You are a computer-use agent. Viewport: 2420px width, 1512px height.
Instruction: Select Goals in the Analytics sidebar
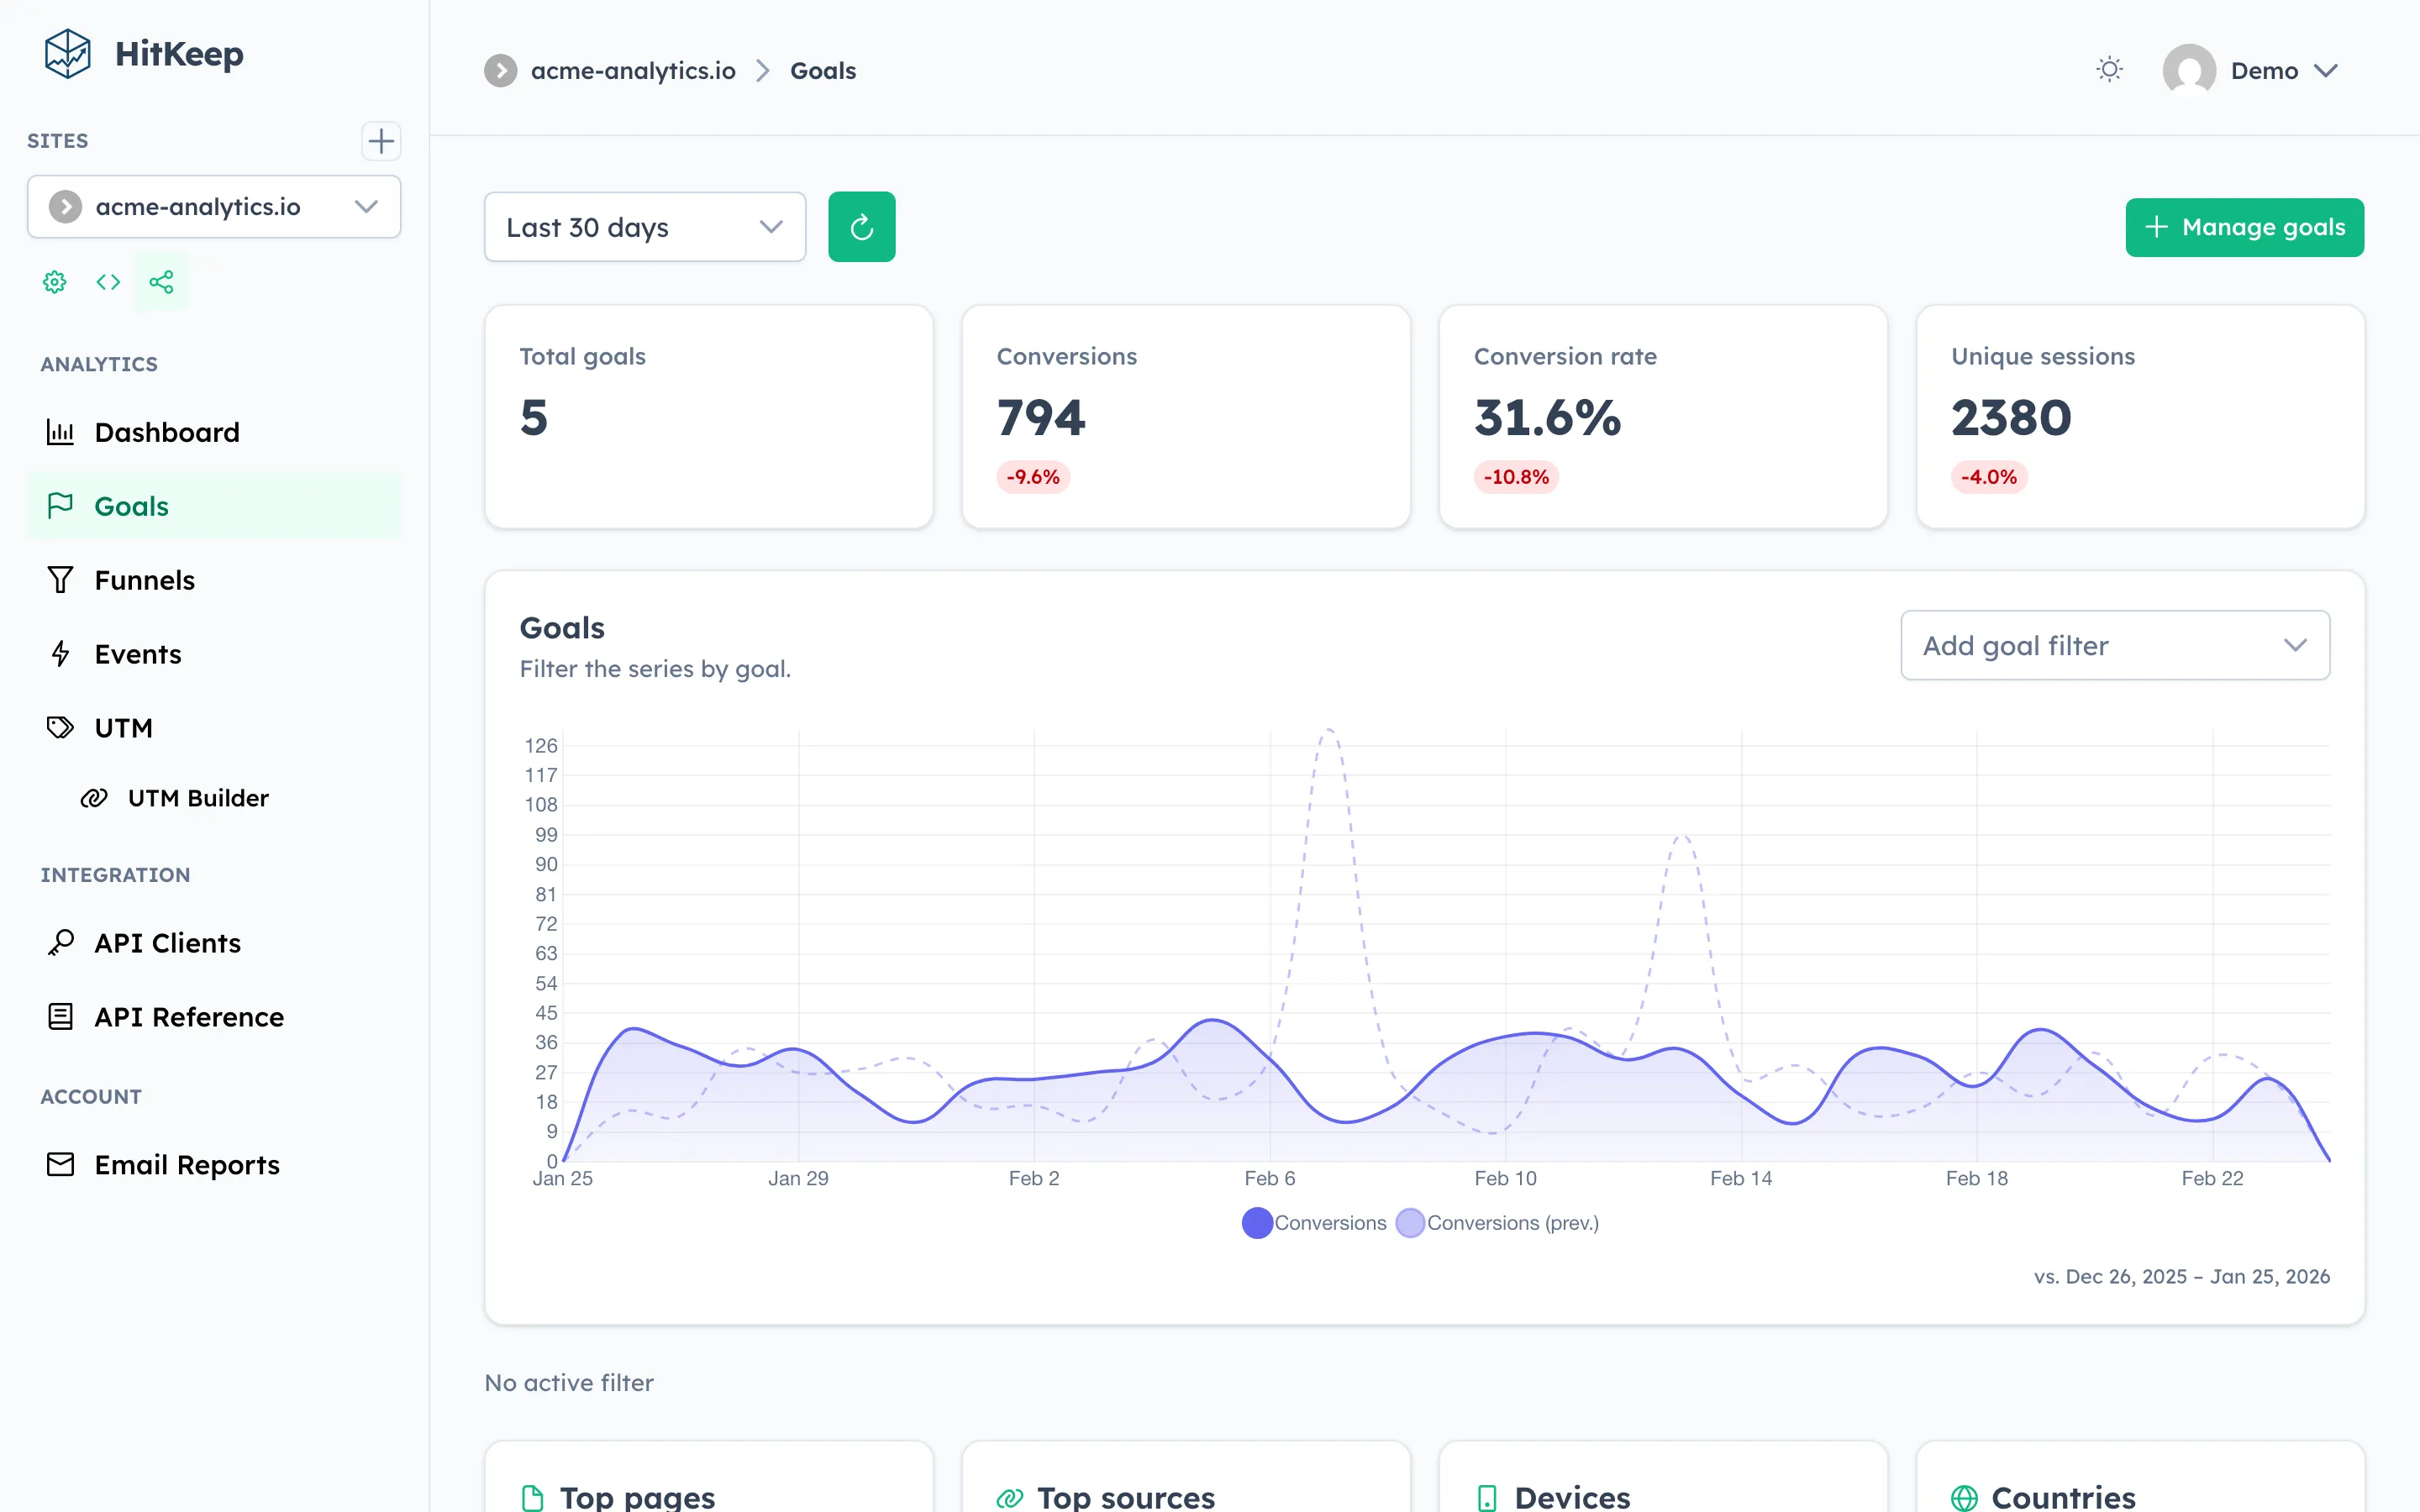131,505
